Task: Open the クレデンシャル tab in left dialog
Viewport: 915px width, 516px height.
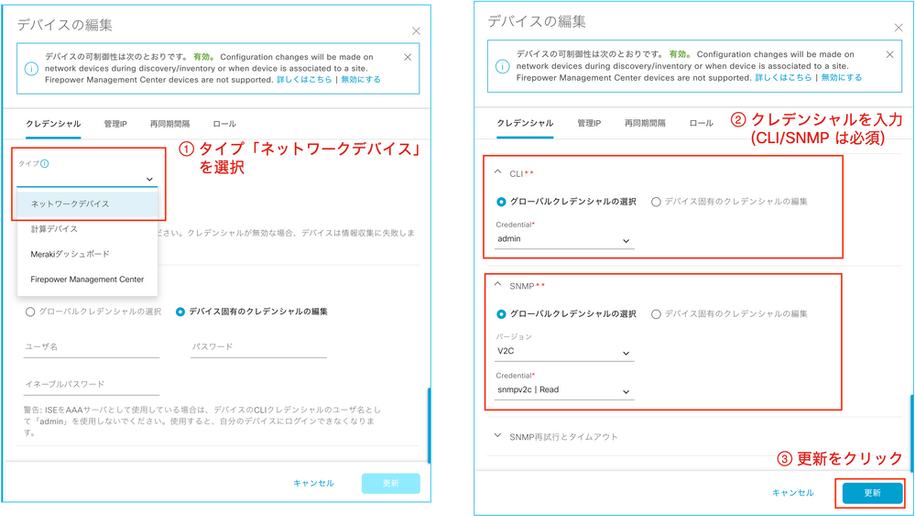Action: [x=53, y=124]
